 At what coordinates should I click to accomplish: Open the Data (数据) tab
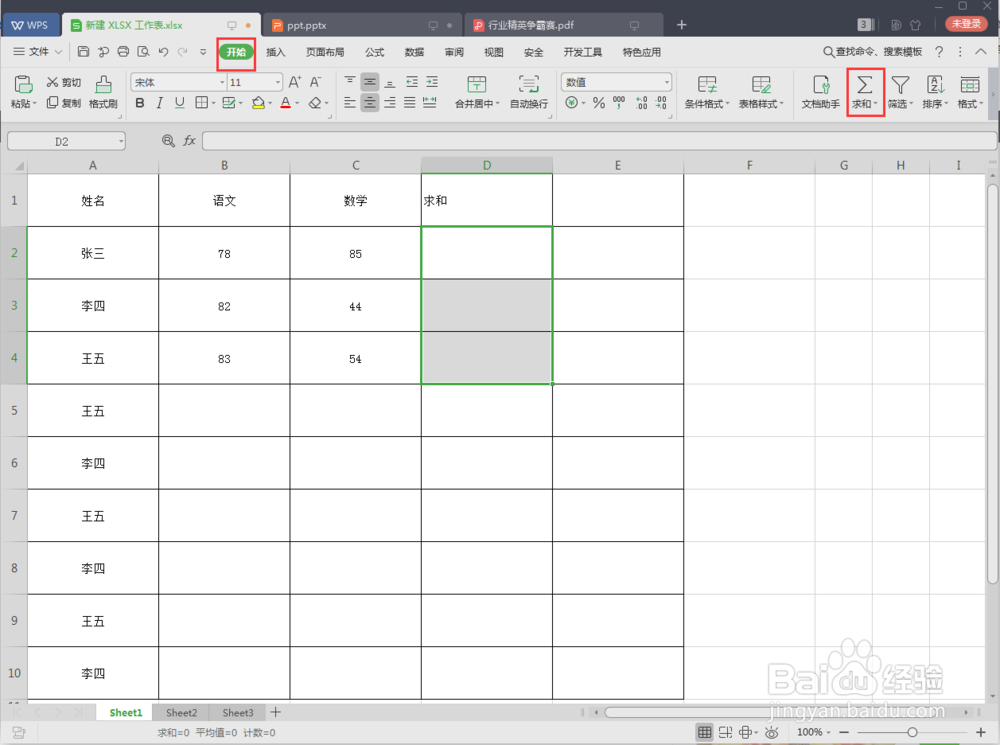[x=414, y=52]
